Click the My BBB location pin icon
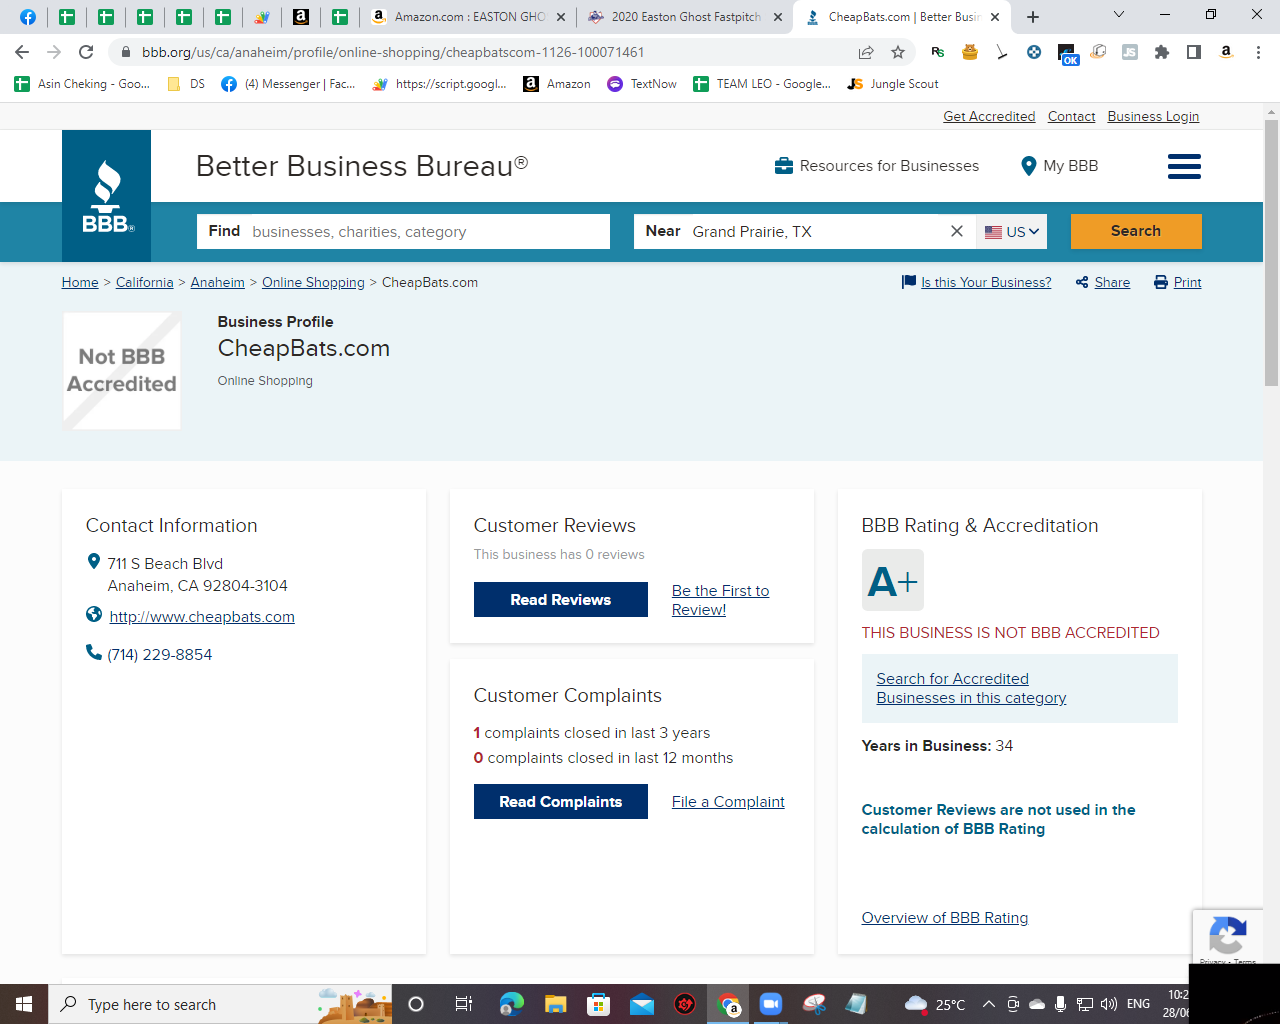1280x1024 pixels. click(1028, 166)
